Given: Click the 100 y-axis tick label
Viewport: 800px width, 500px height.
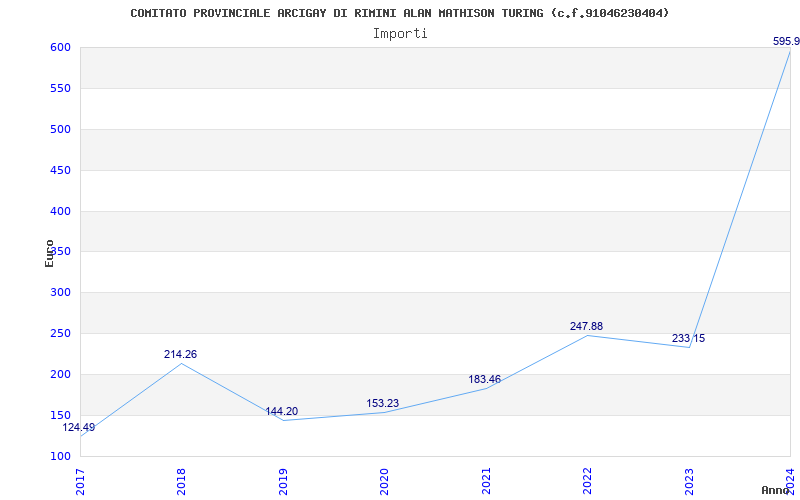Looking at the screenshot, I should pyautogui.click(x=59, y=456).
